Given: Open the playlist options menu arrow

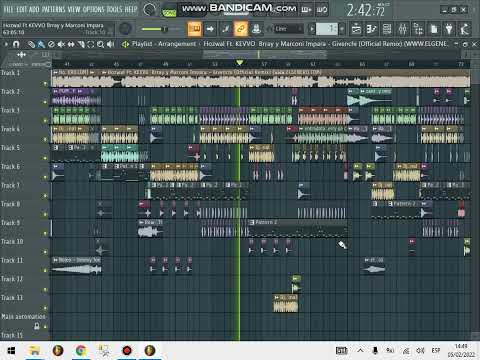Looking at the screenshot, I should 6,44.
